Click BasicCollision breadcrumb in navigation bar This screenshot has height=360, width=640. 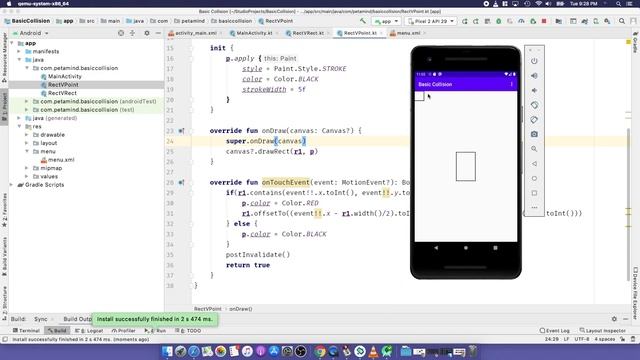pos(27,21)
